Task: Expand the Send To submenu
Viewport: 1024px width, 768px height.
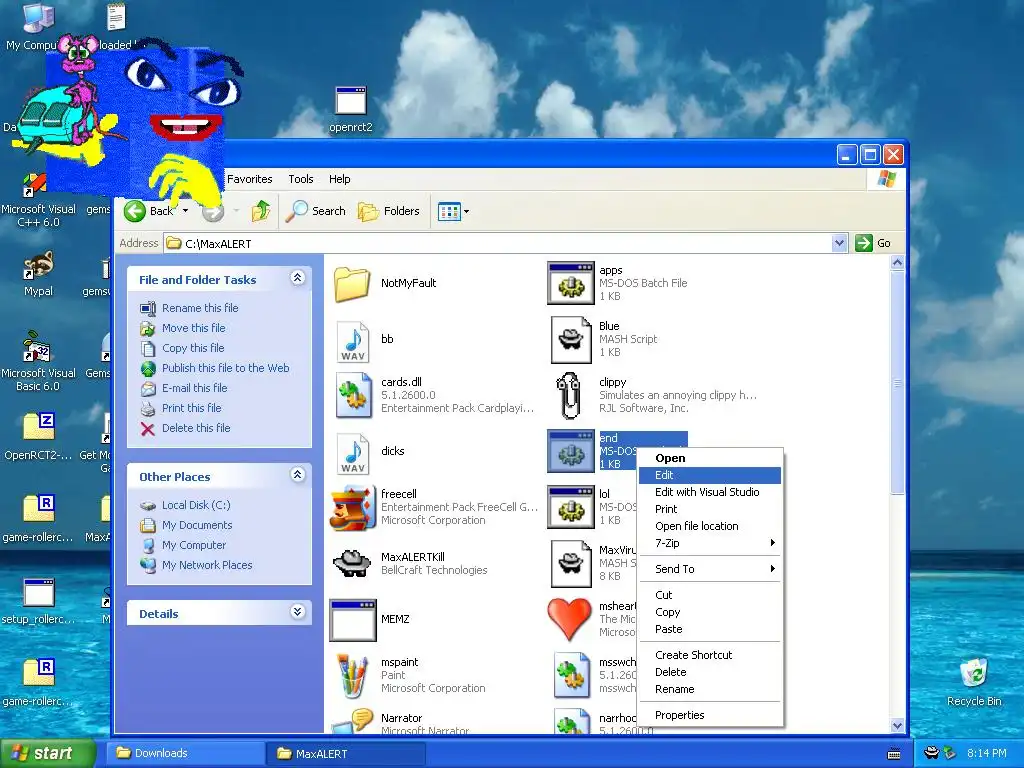Action: [710, 569]
